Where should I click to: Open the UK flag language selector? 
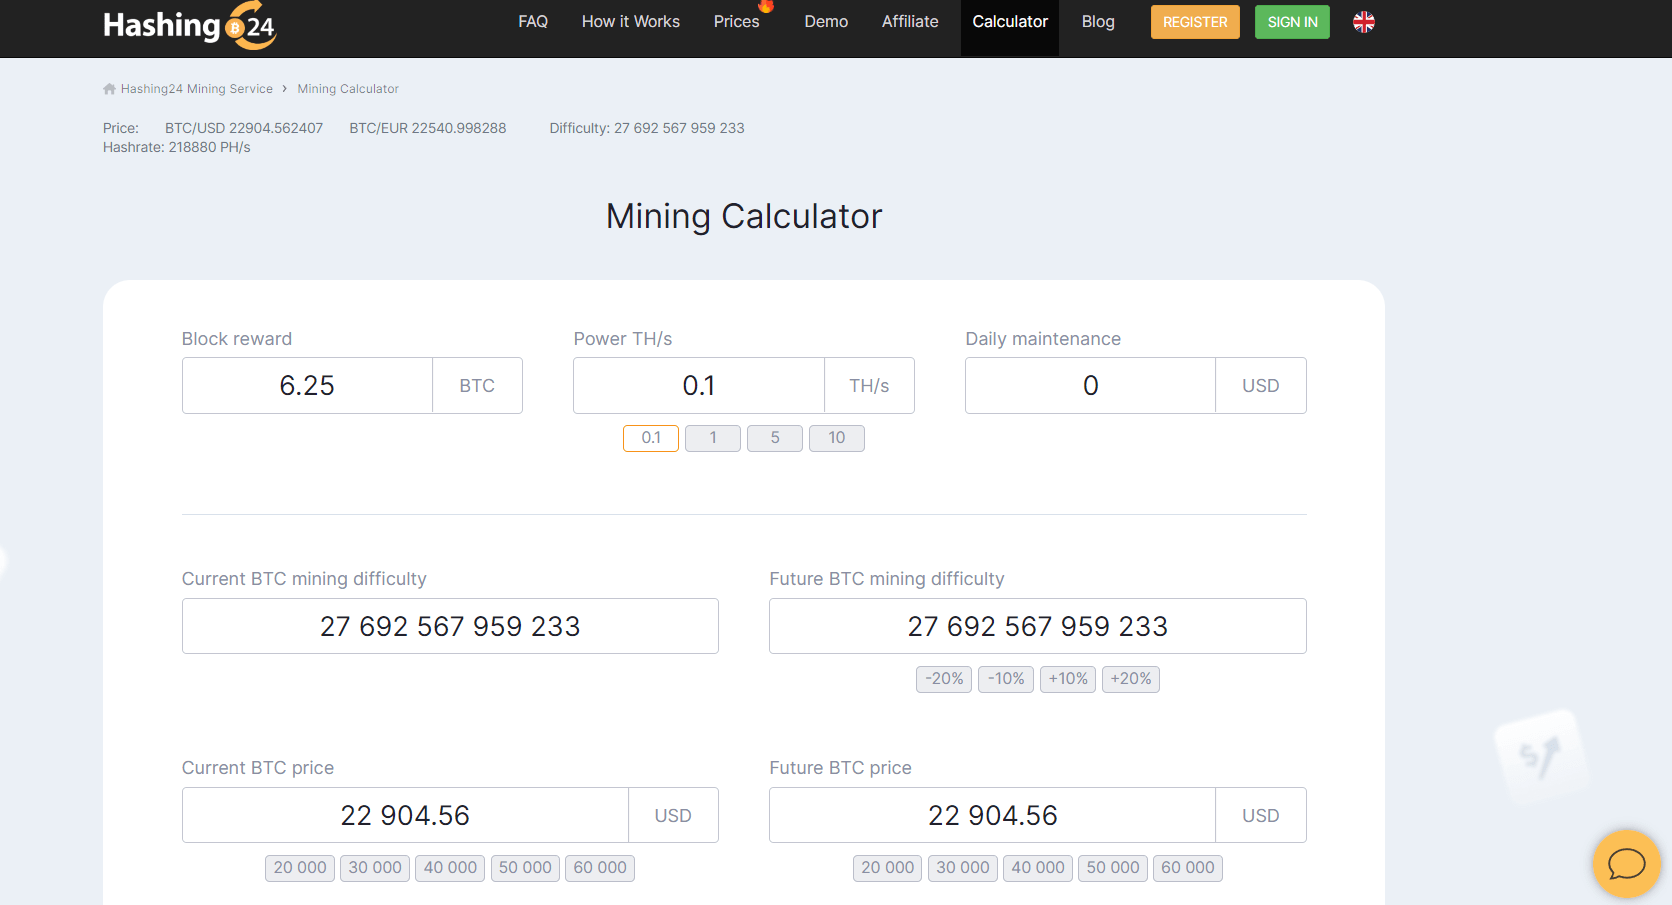pos(1363,21)
